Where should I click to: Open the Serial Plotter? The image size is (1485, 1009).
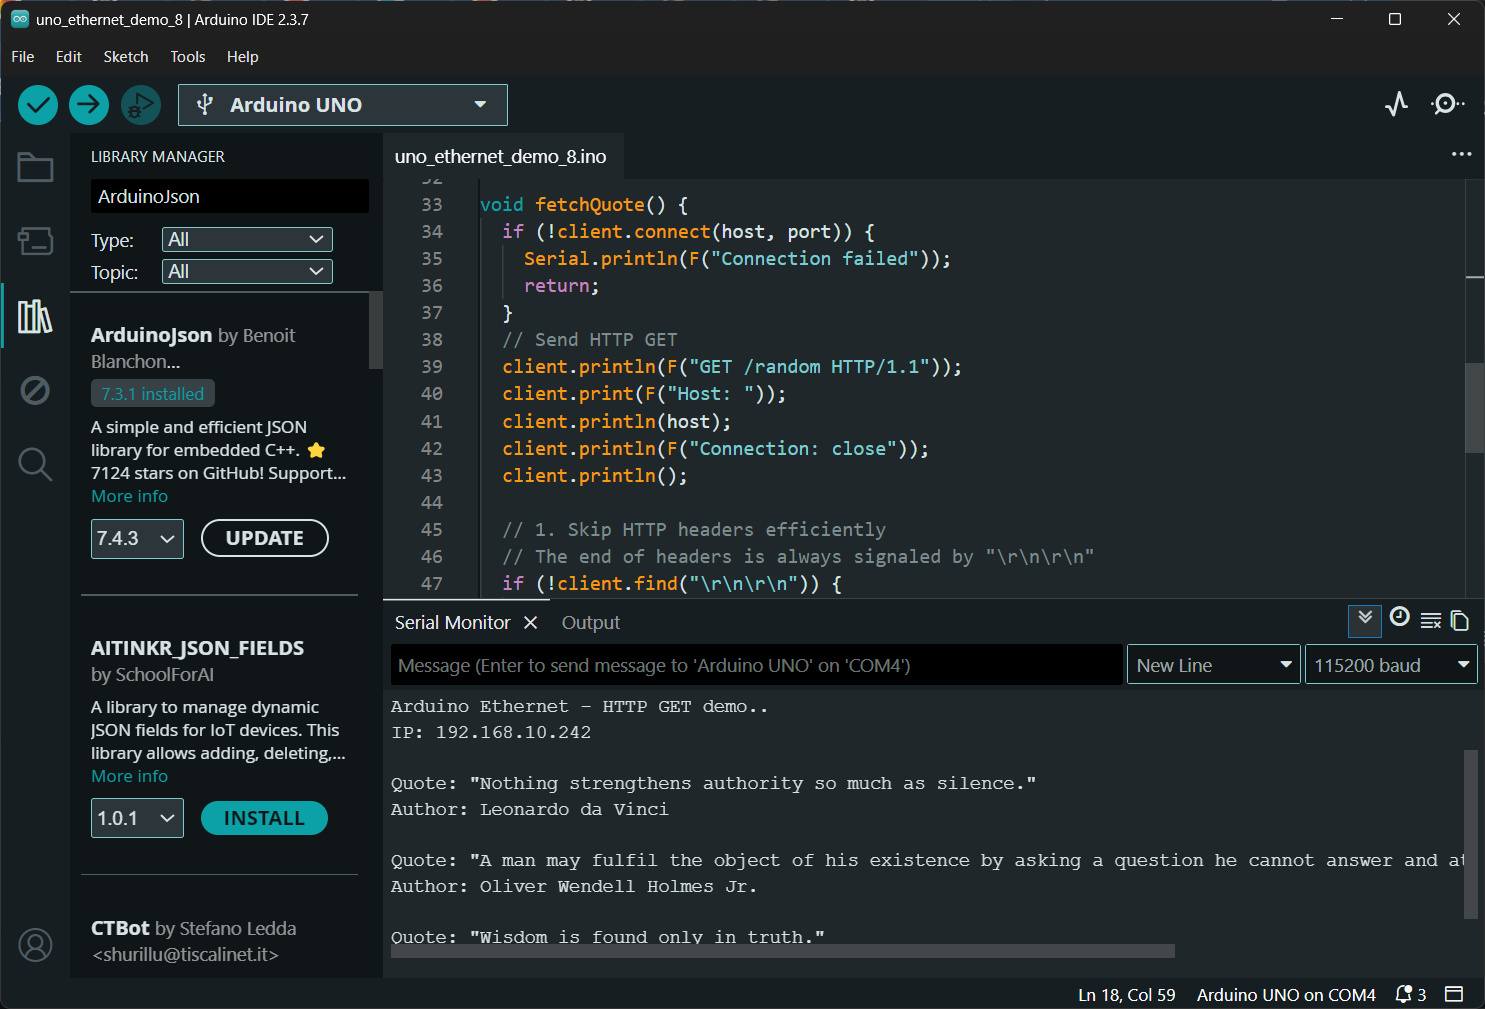1396,104
